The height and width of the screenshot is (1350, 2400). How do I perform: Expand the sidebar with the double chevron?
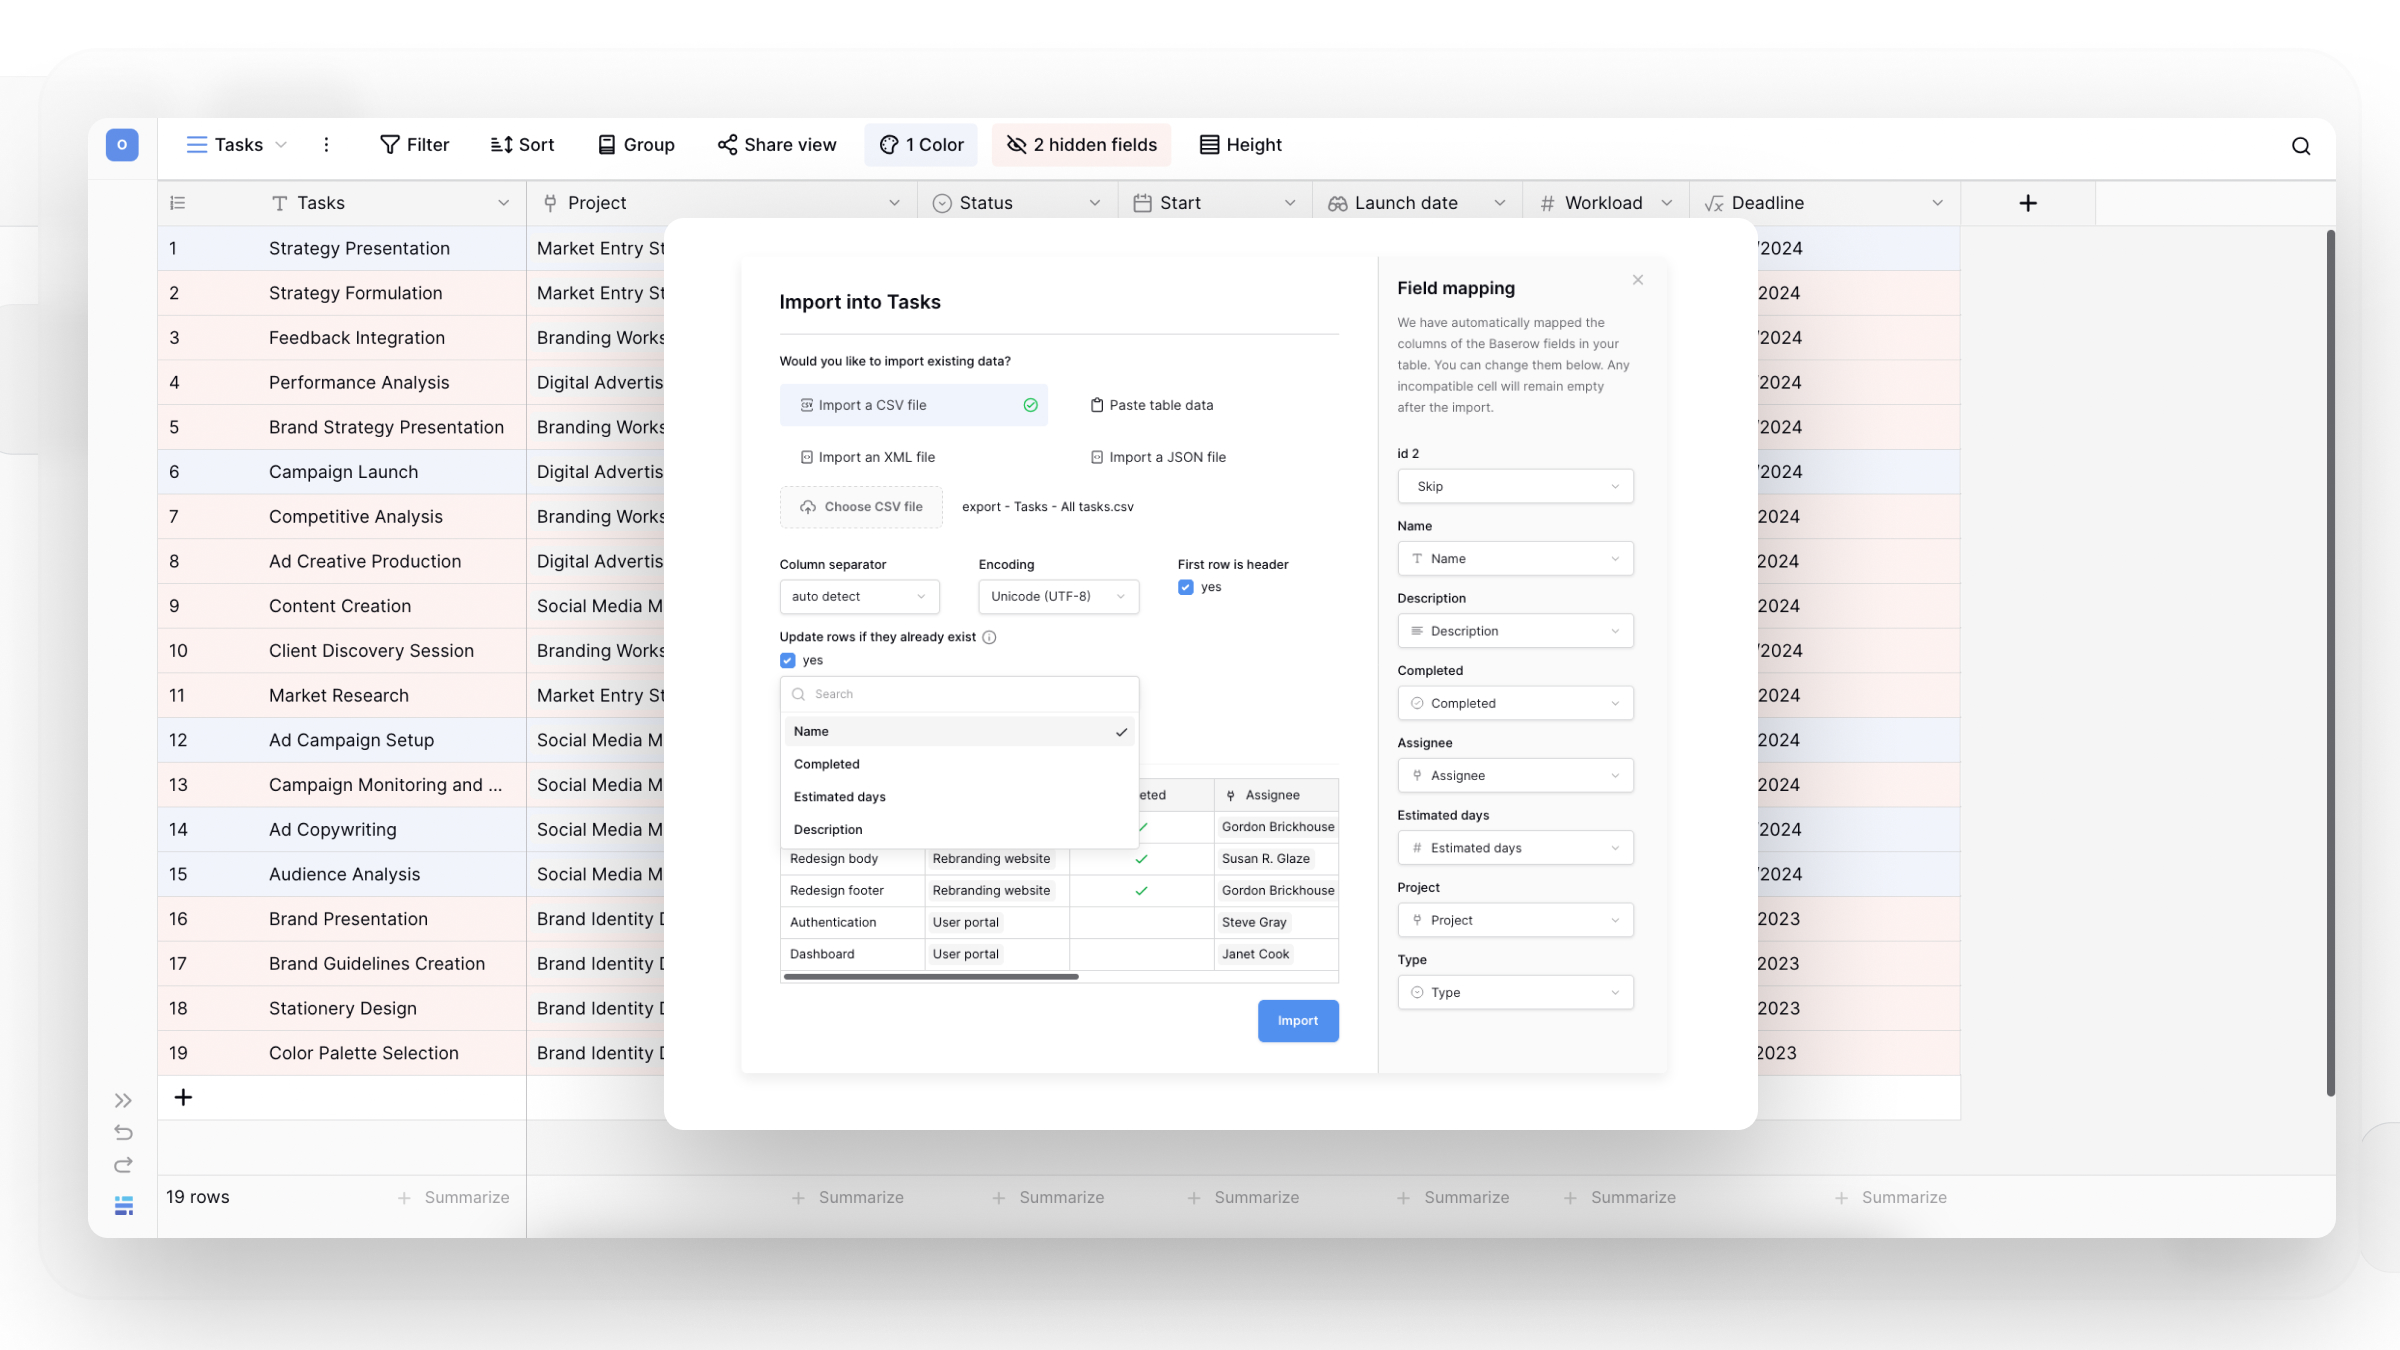[x=123, y=1101]
